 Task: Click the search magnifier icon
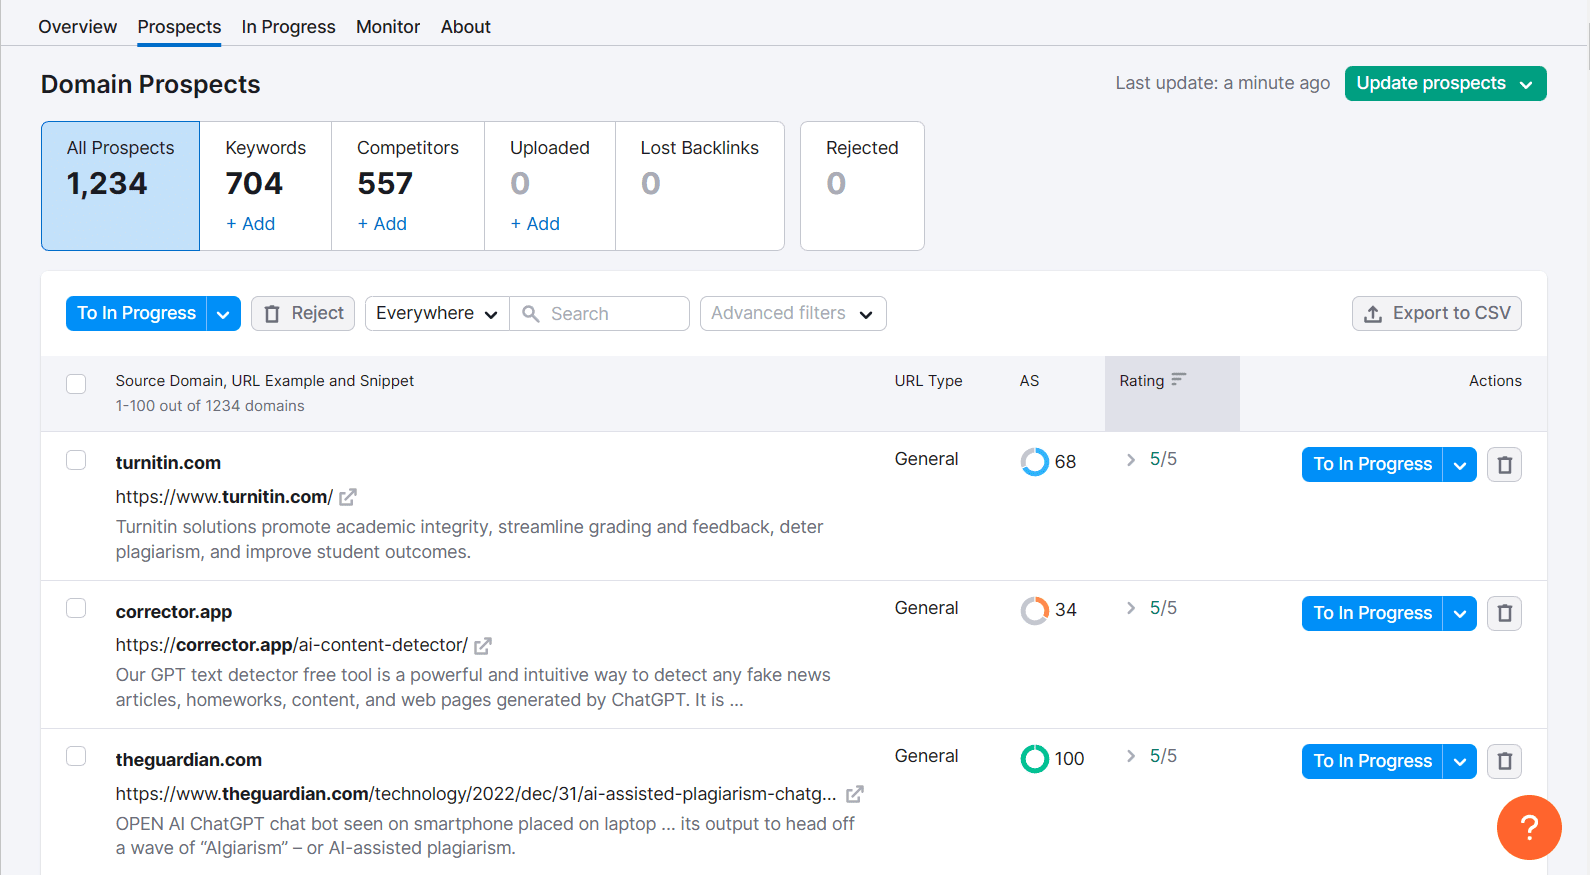531,314
